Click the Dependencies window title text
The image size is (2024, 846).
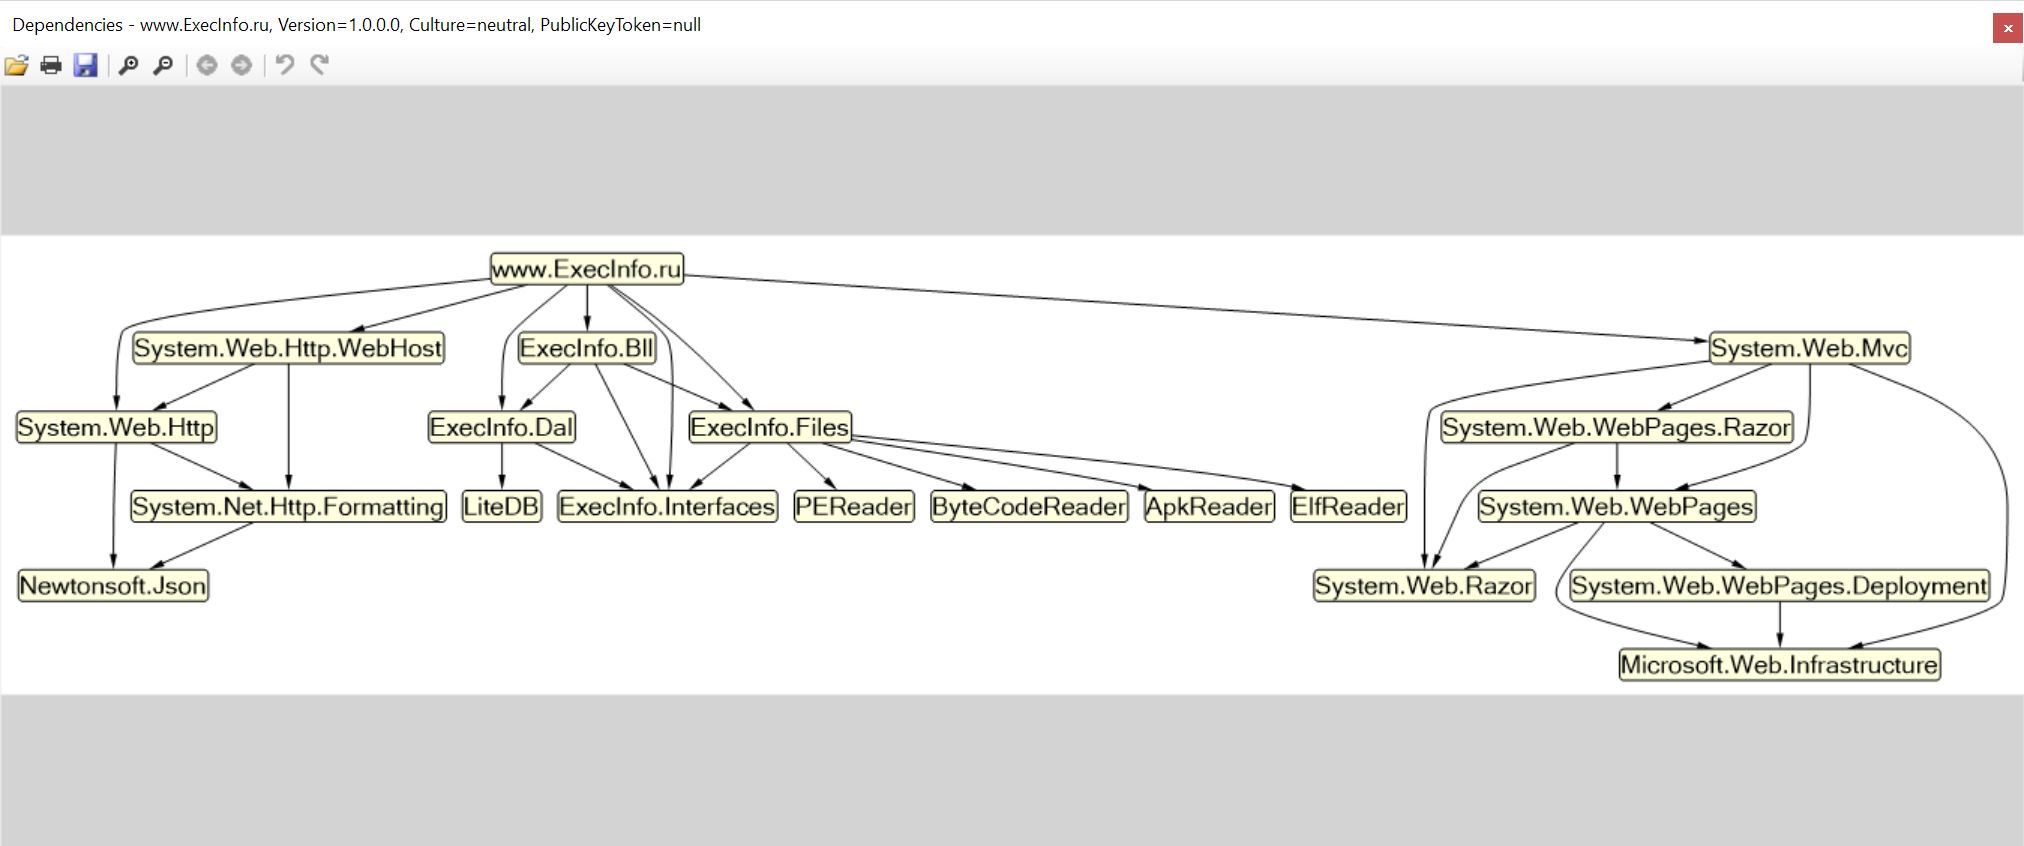click(x=356, y=25)
